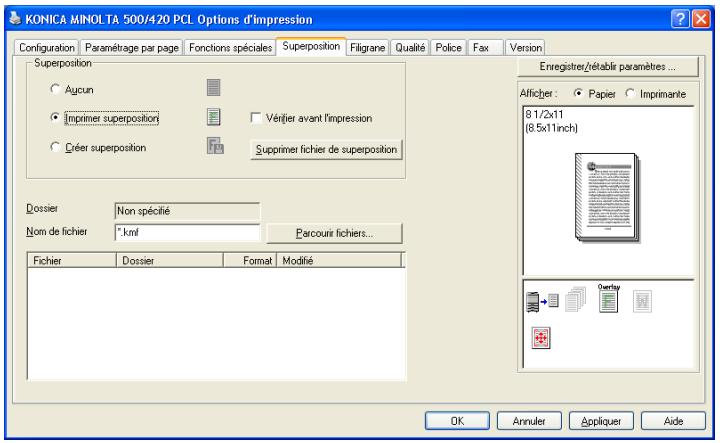Go to the Filigrane tab
The image size is (720, 443).
coord(367,48)
